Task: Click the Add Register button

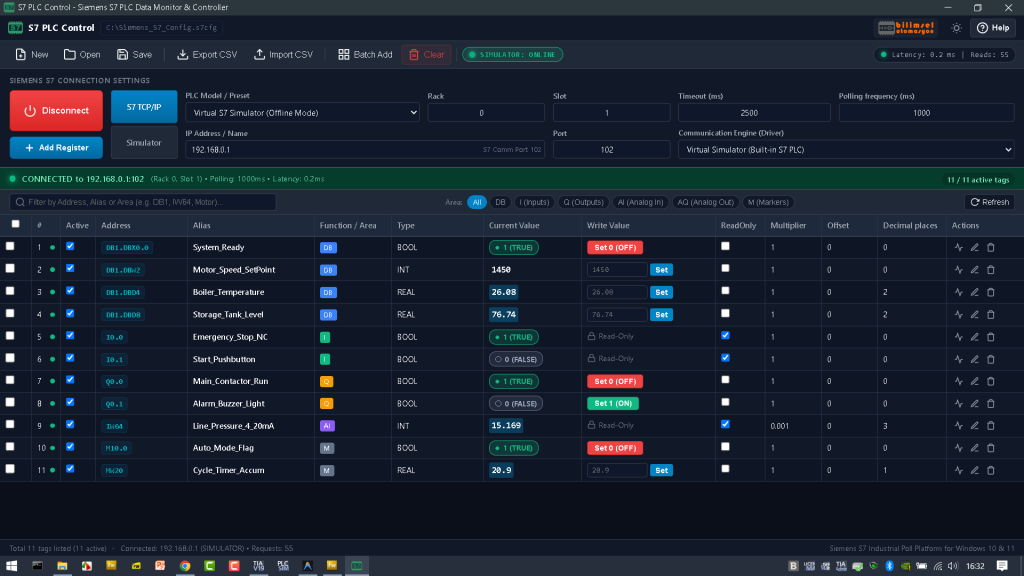Action: point(56,148)
